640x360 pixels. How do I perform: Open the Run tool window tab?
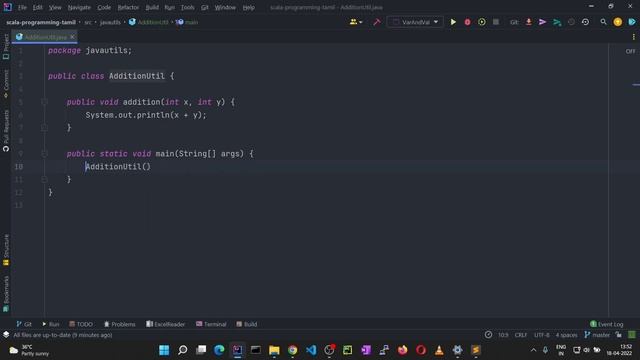51,324
